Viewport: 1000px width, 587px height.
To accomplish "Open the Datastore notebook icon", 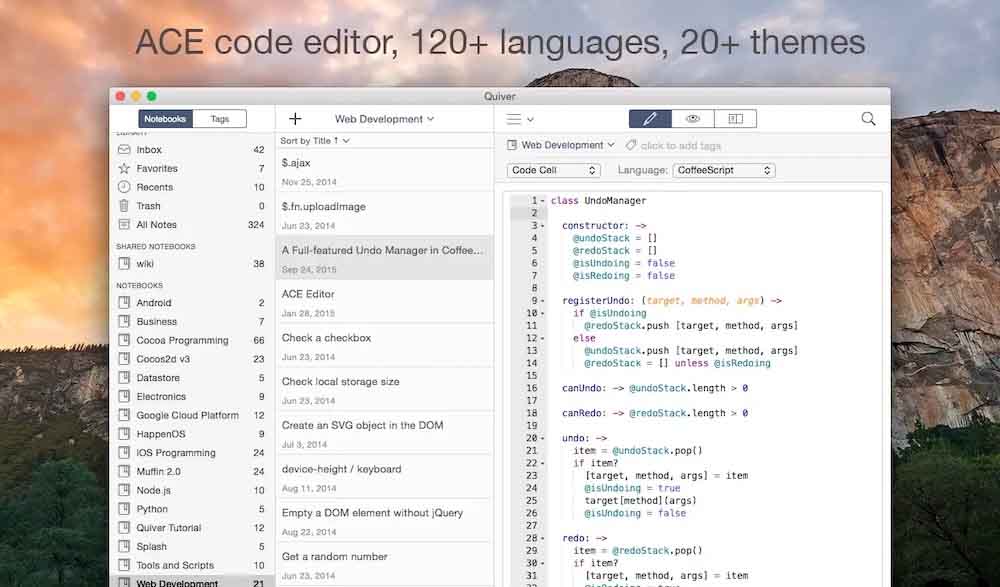I will pos(124,378).
